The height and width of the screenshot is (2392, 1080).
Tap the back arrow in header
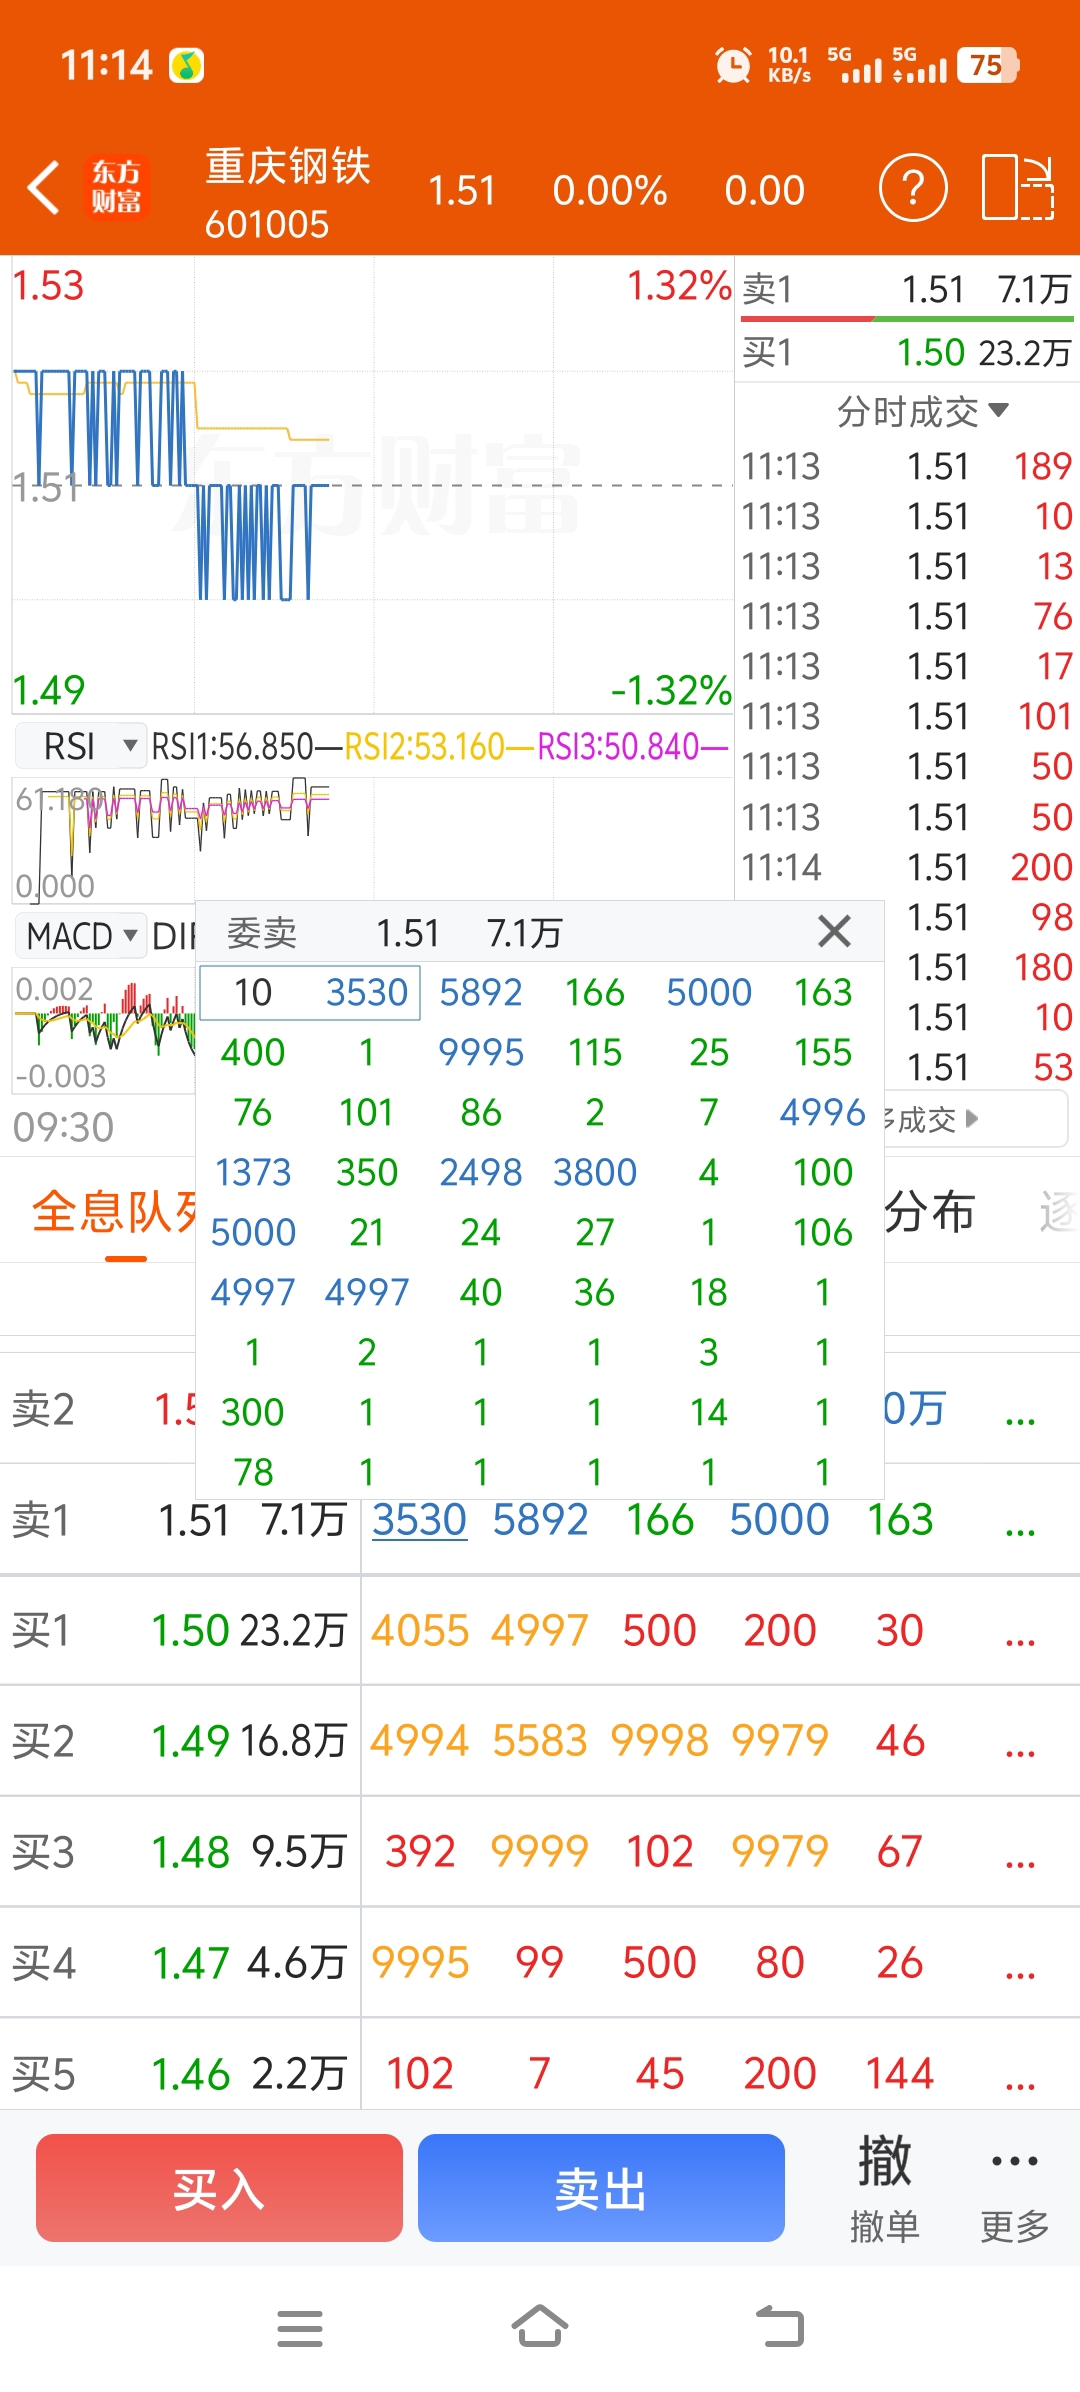43,188
